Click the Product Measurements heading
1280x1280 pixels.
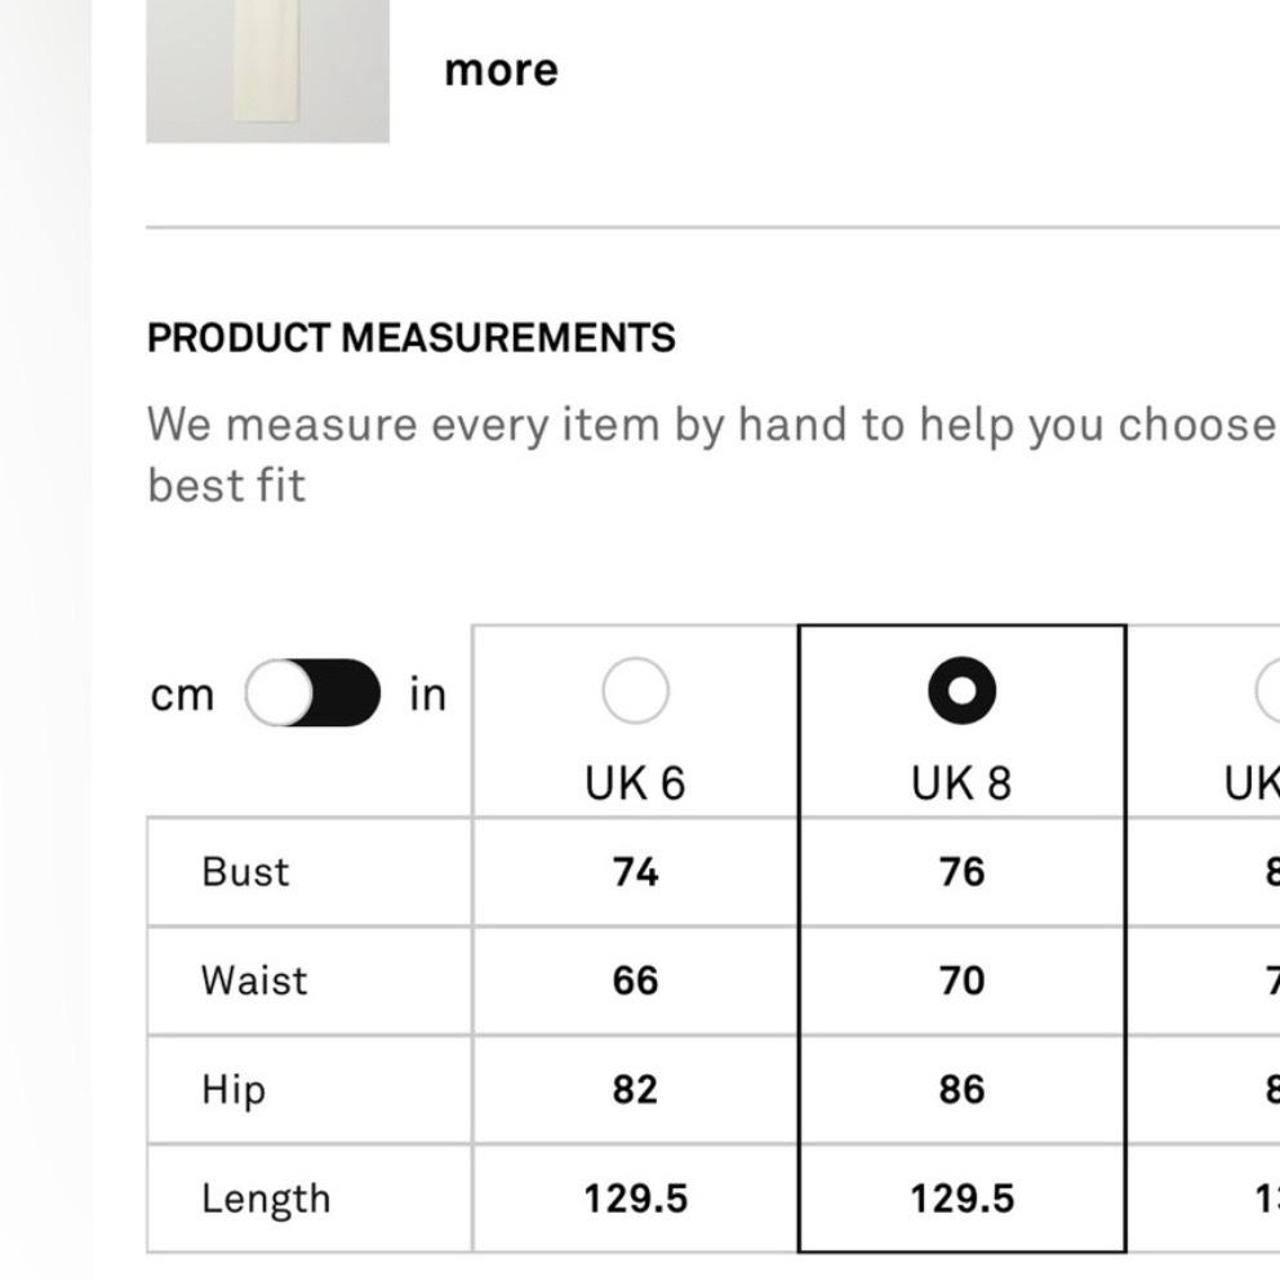411,338
